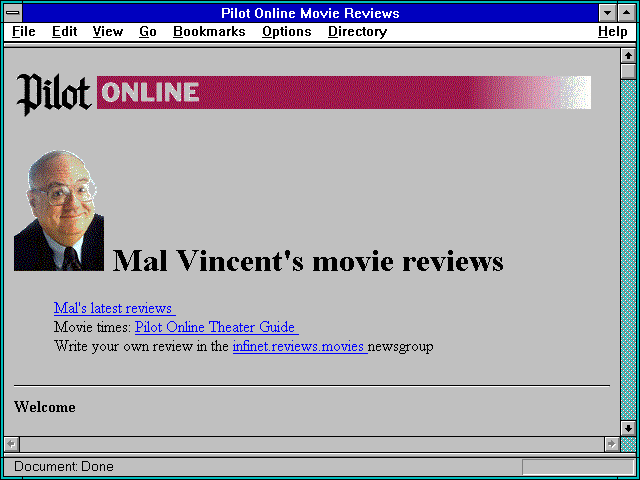This screenshot has width=640, height=480.
Task: Open the Help menu
Action: (x=613, y=32)
